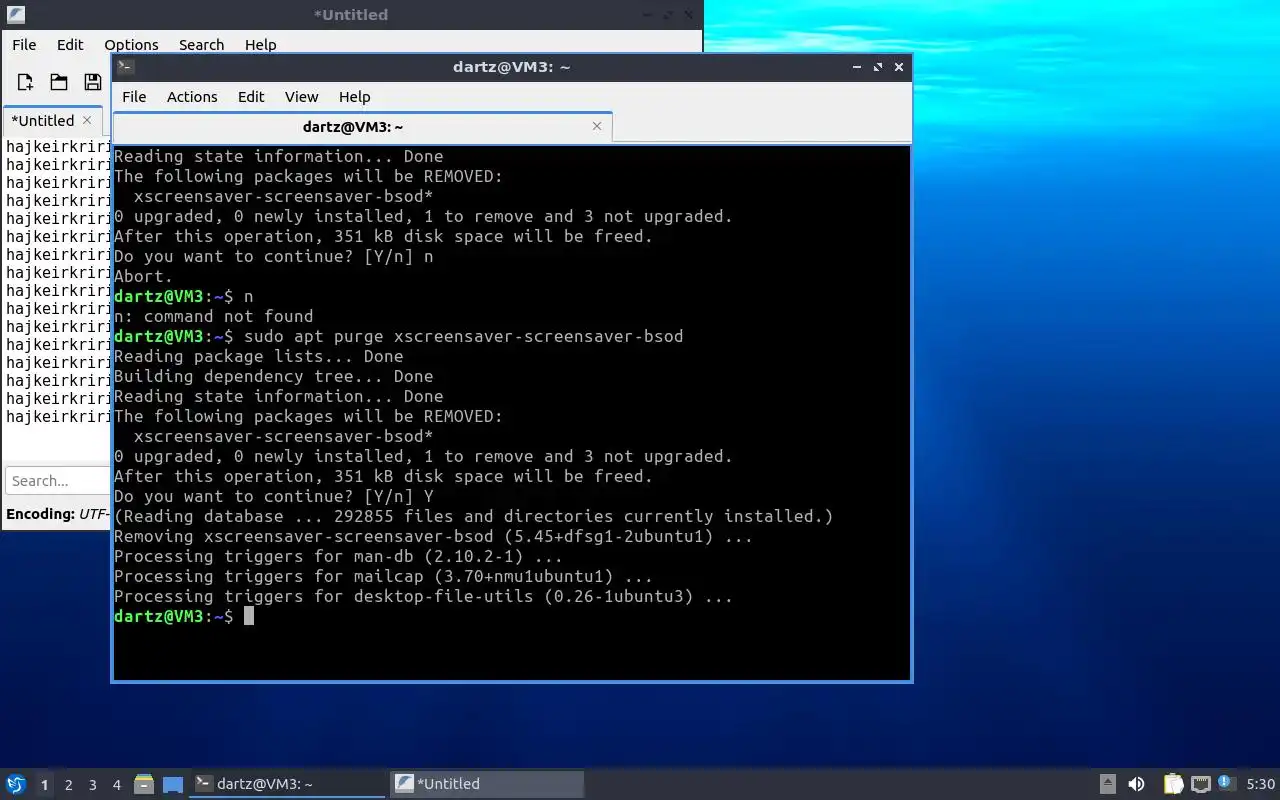Click 'Removing xscreensaver-screensaver-bsod' output line
This screenshot has width=1280, height=800.
(x=433, y=536)
